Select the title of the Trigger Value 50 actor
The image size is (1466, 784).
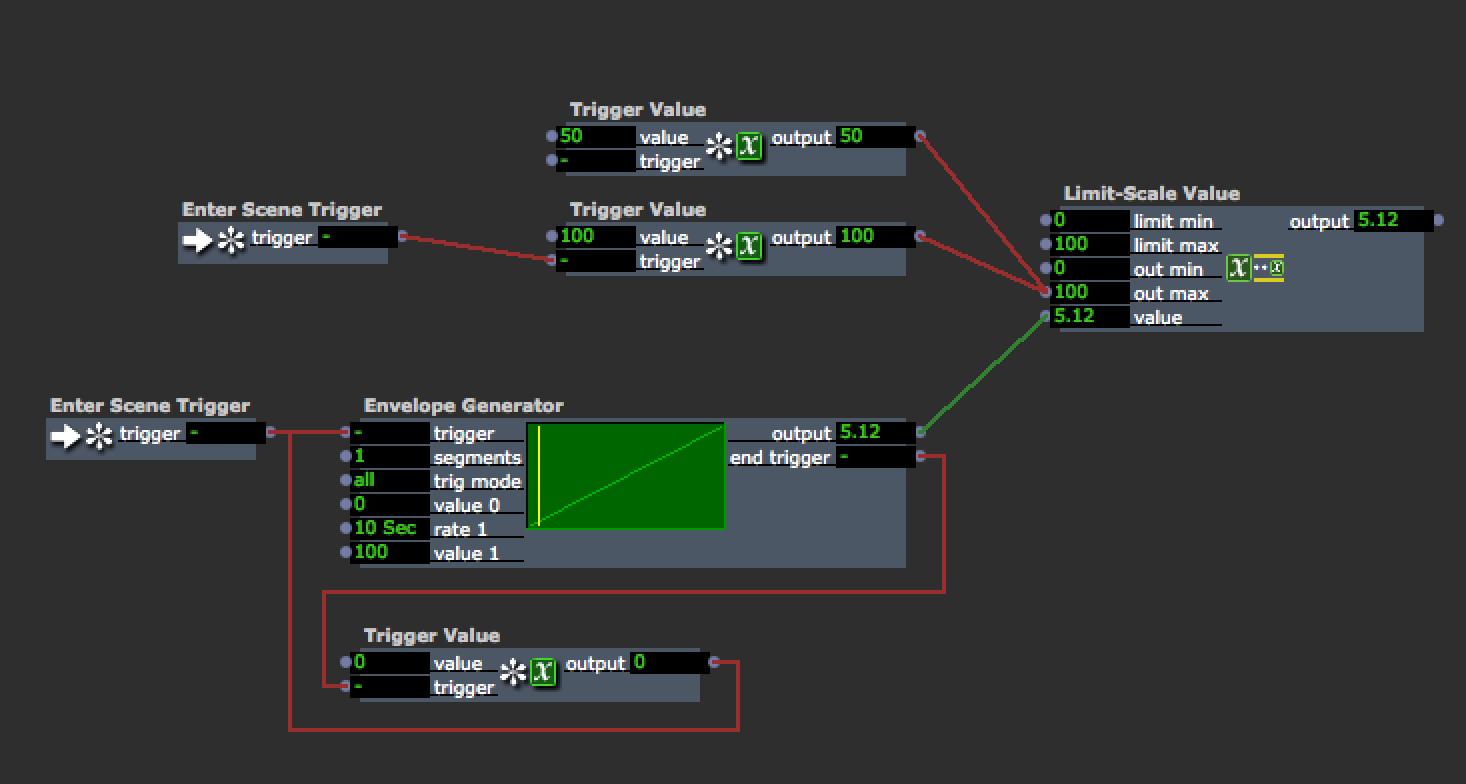[638, 110]
